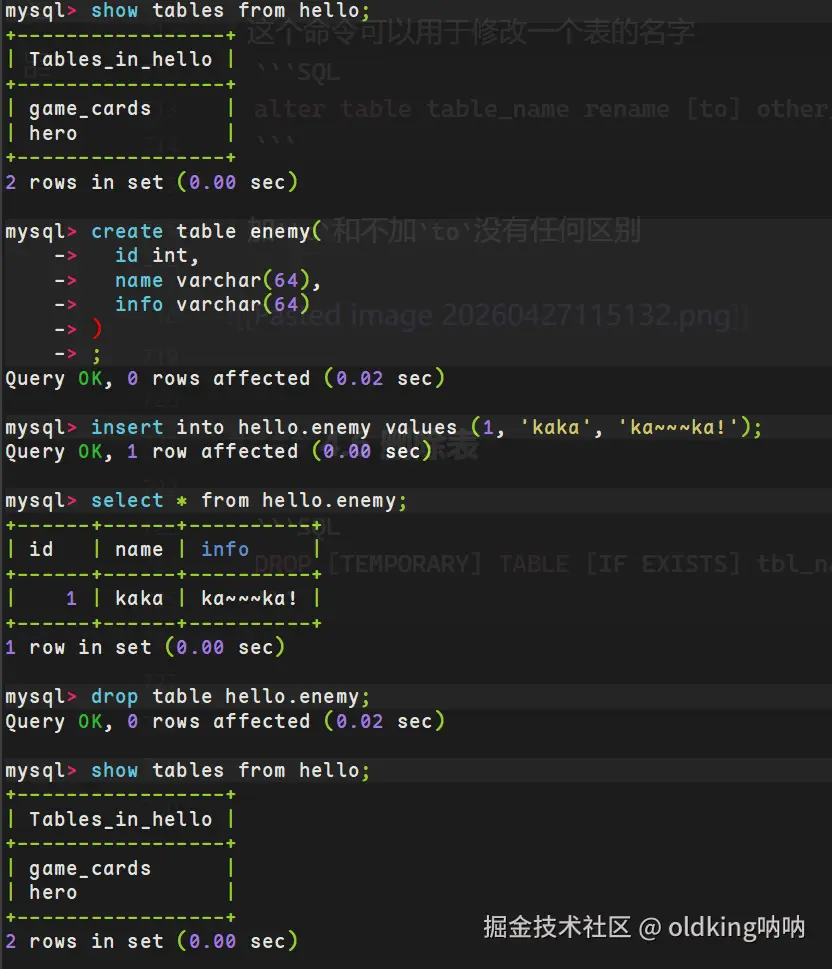832x969 pixels.
Task: Click the '1 row in set (0.00 sec)' line
Action: pos(145,648)
